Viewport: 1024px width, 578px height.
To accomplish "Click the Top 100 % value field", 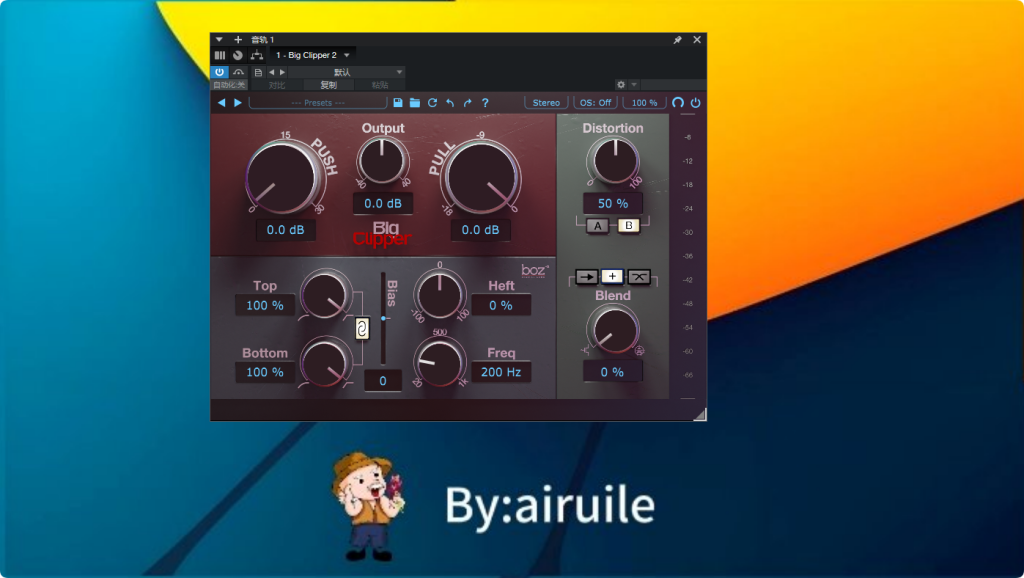I will (x=264, y=305).
